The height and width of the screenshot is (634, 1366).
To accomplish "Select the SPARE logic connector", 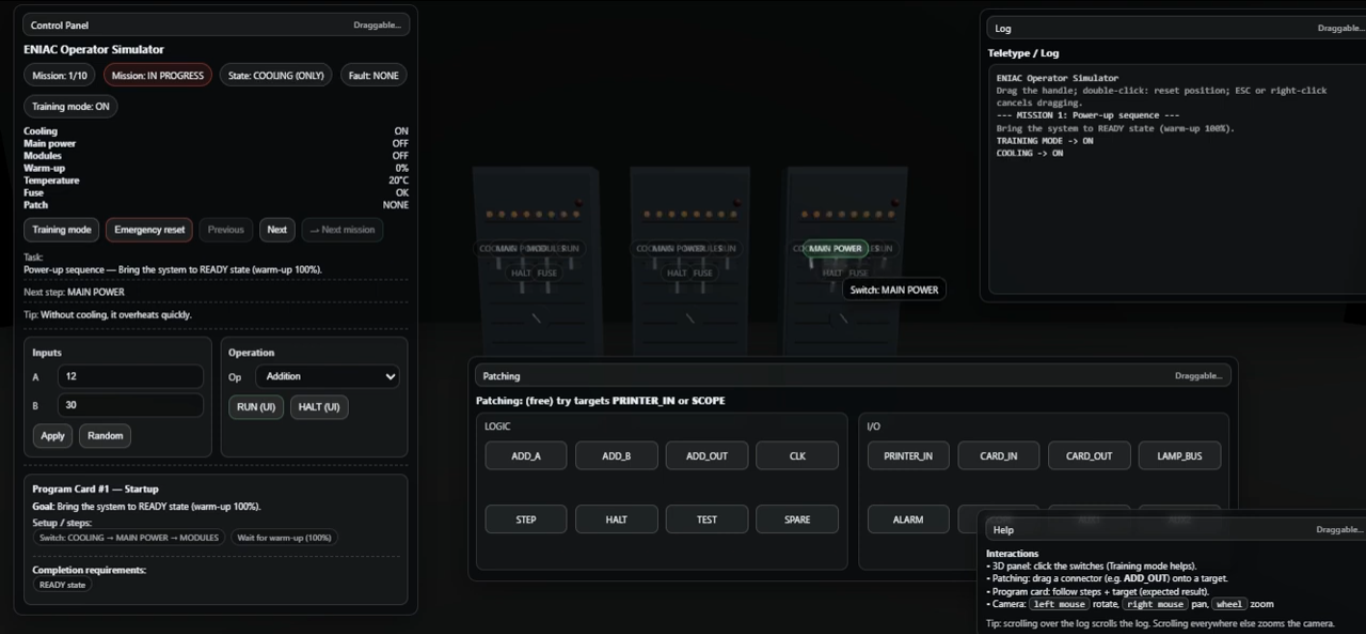I will 797,520.
